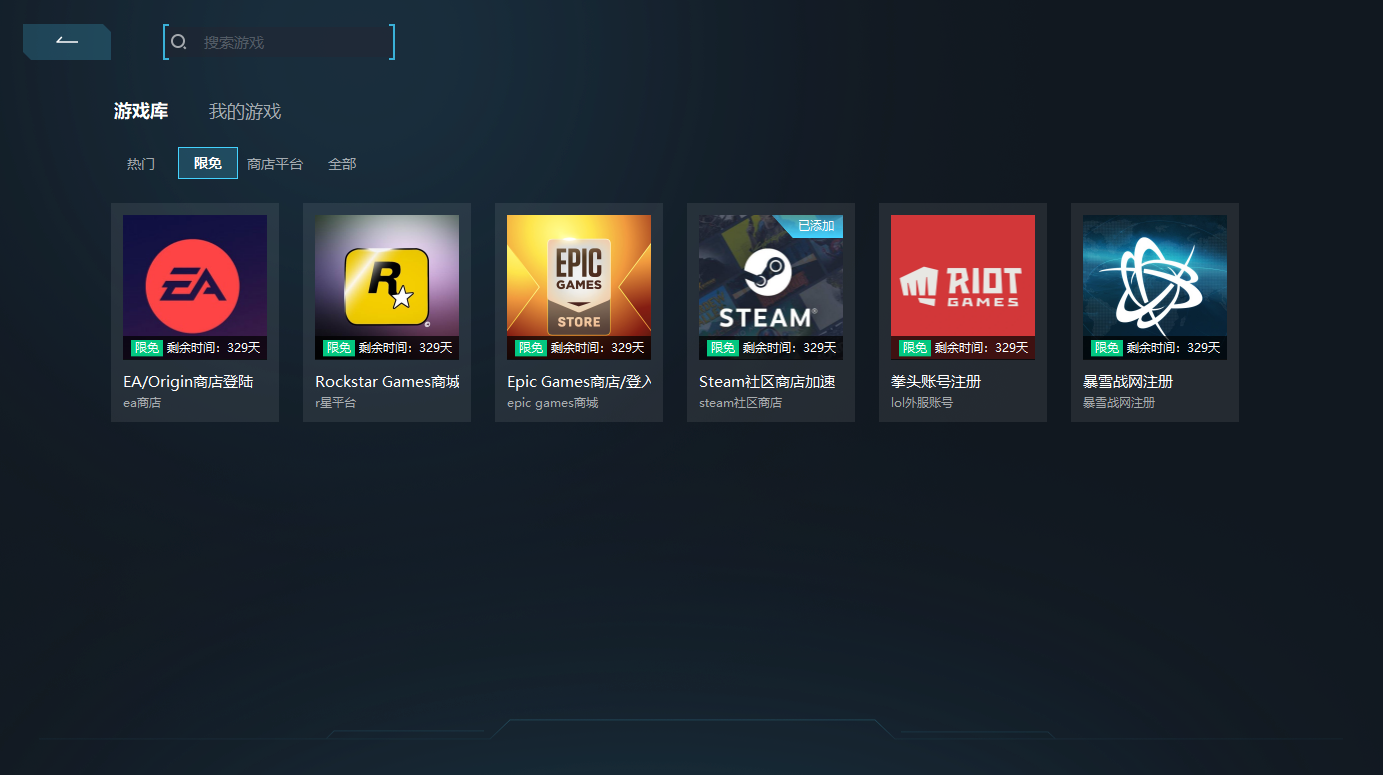Select the 限免 filter tab
Screen dimensions: 1383x775
[208, 163]
